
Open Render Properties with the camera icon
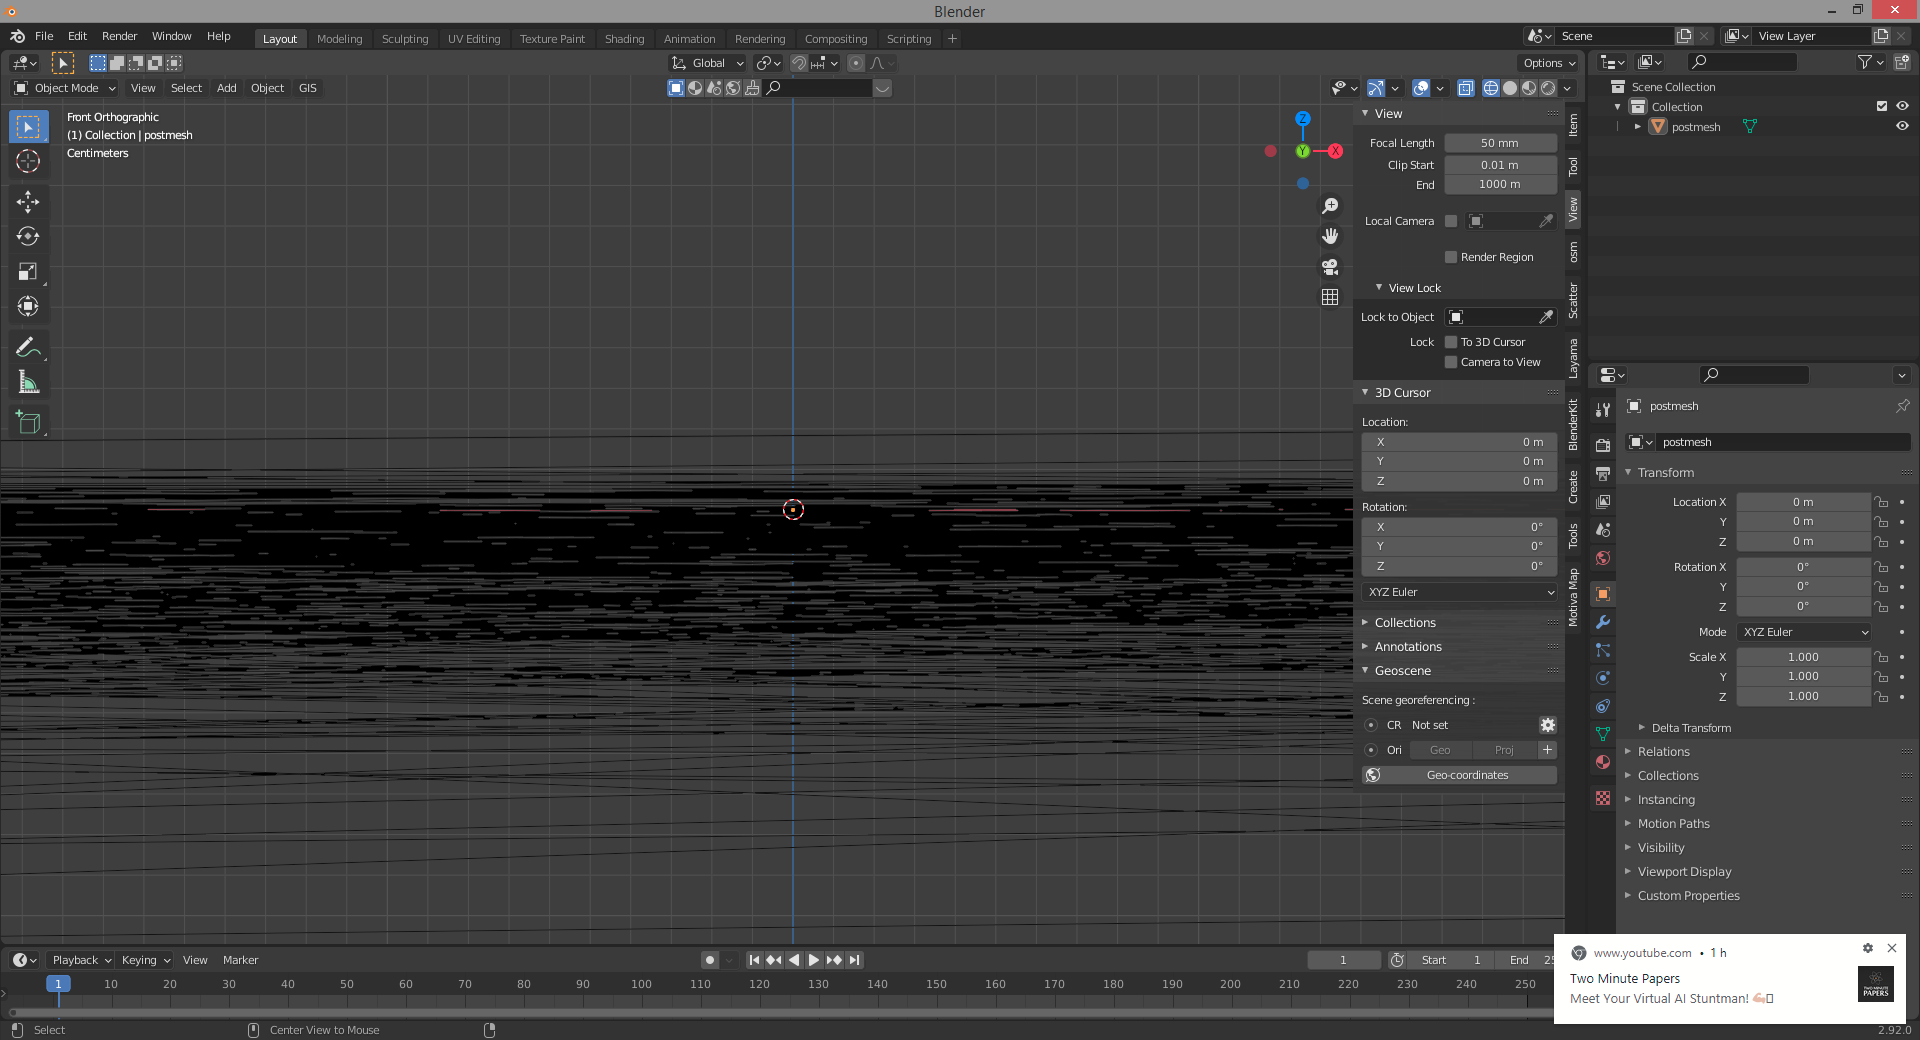1602,446
